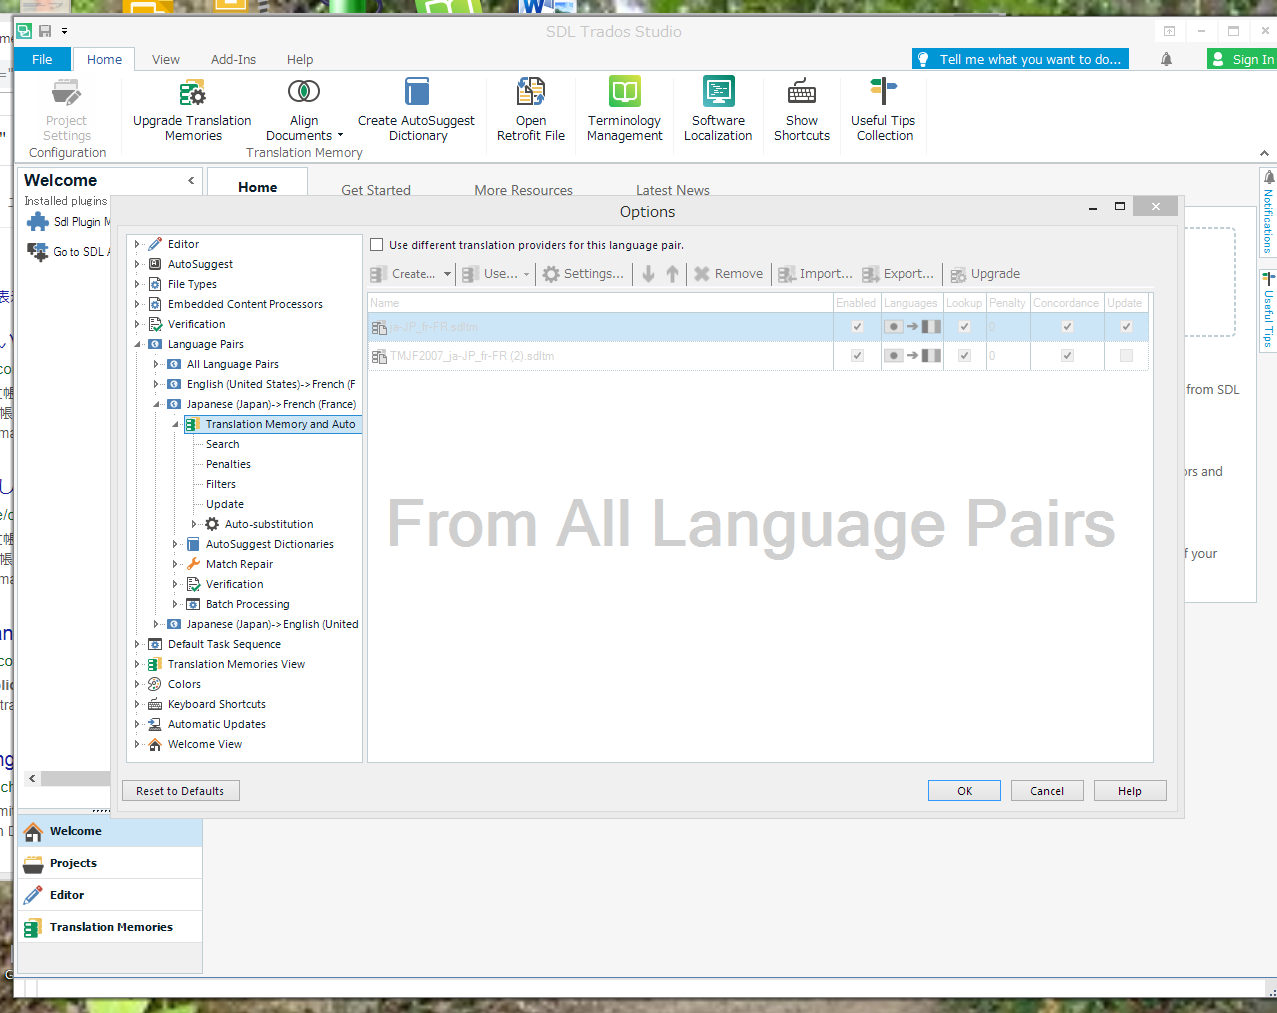Click the Upgrade button in Options toolbar
The height and width of the screenshot is (1013, 1277).
986,274
